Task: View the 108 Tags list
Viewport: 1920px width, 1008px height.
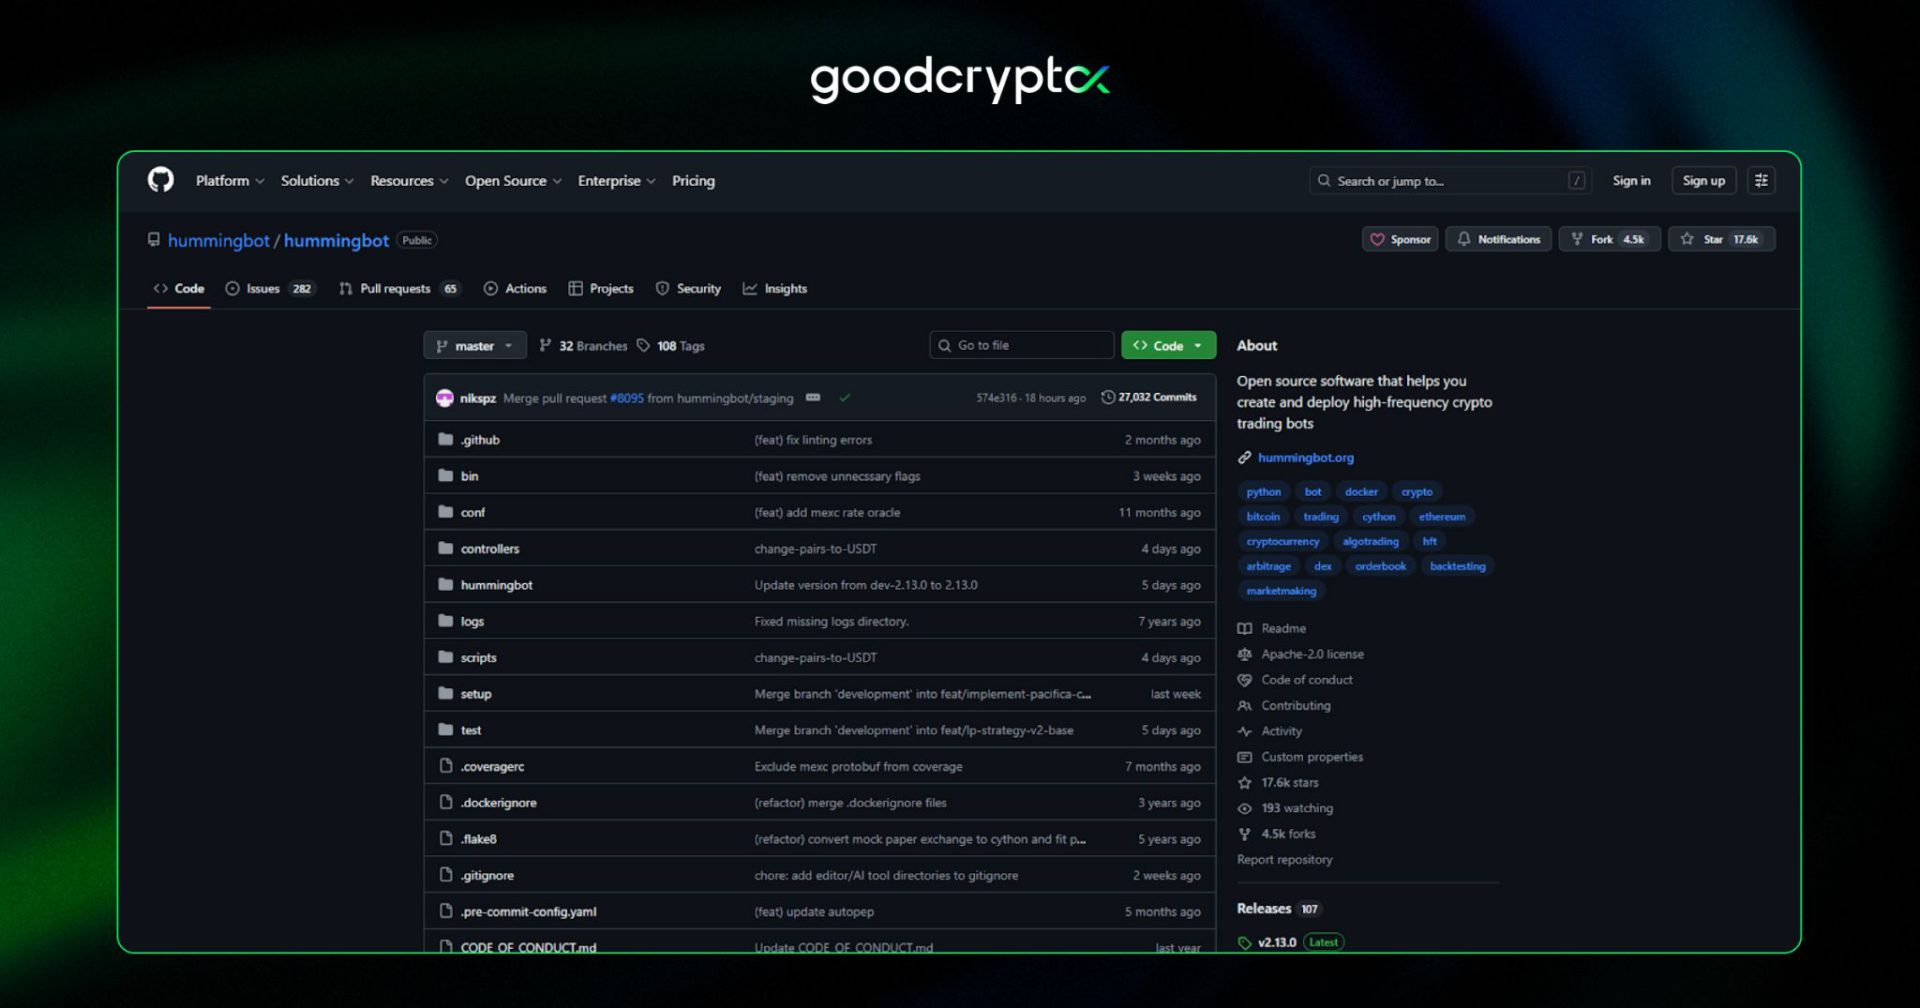Action: click(x=671, y=346)
